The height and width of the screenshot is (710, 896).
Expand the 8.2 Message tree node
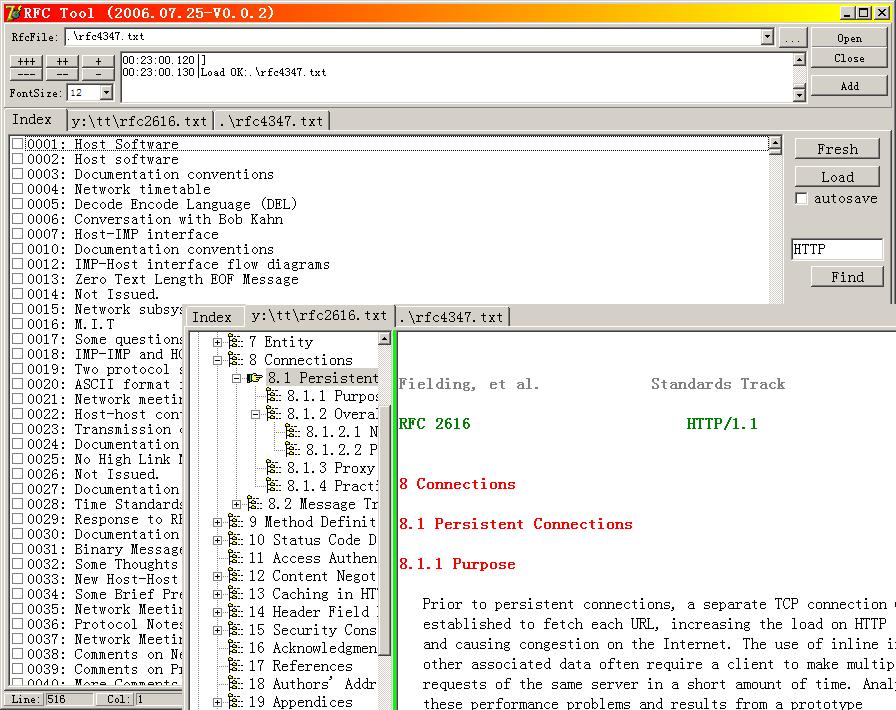(236, 504)
